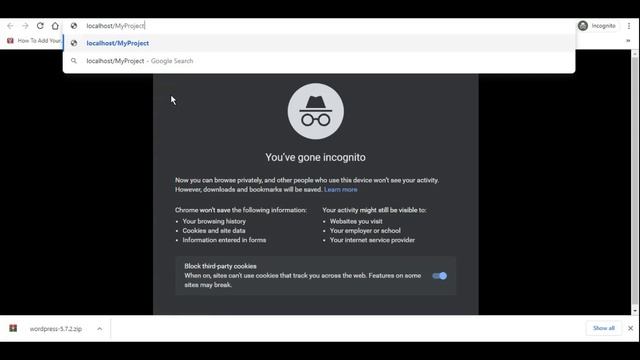Click the browser back arrow
Viewport: 640px width, 360px height.
click(10, 26)
